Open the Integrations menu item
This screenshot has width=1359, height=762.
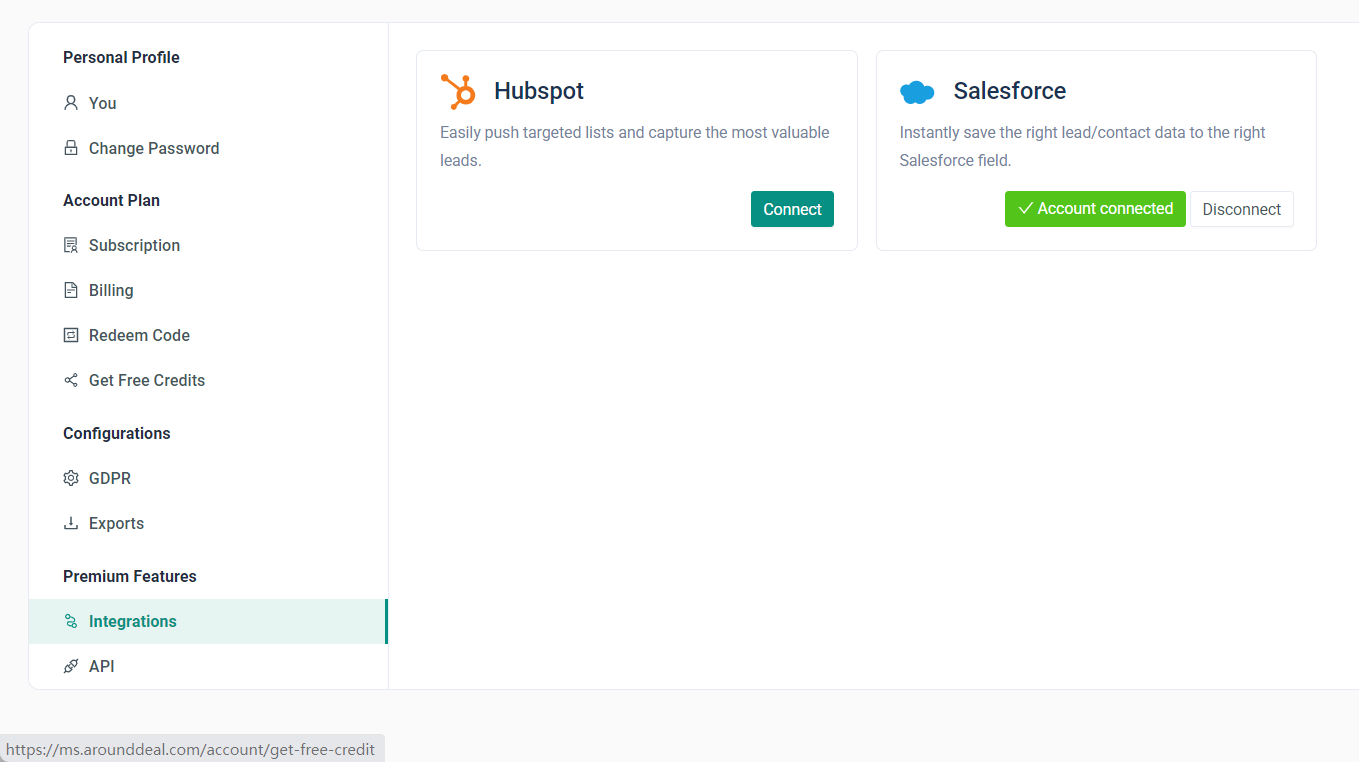pyautogui.click(x=132, y=621)
